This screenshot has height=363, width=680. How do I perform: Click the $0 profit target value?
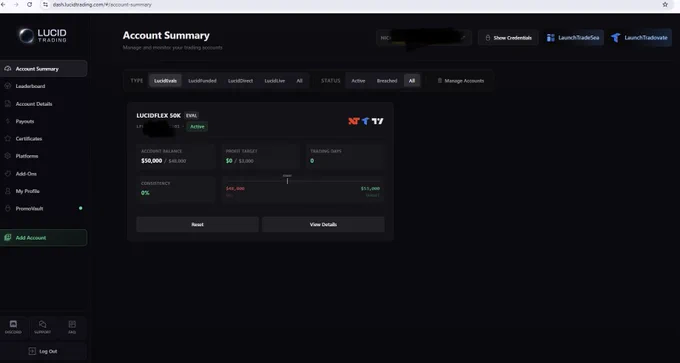[x=229, y=161]
